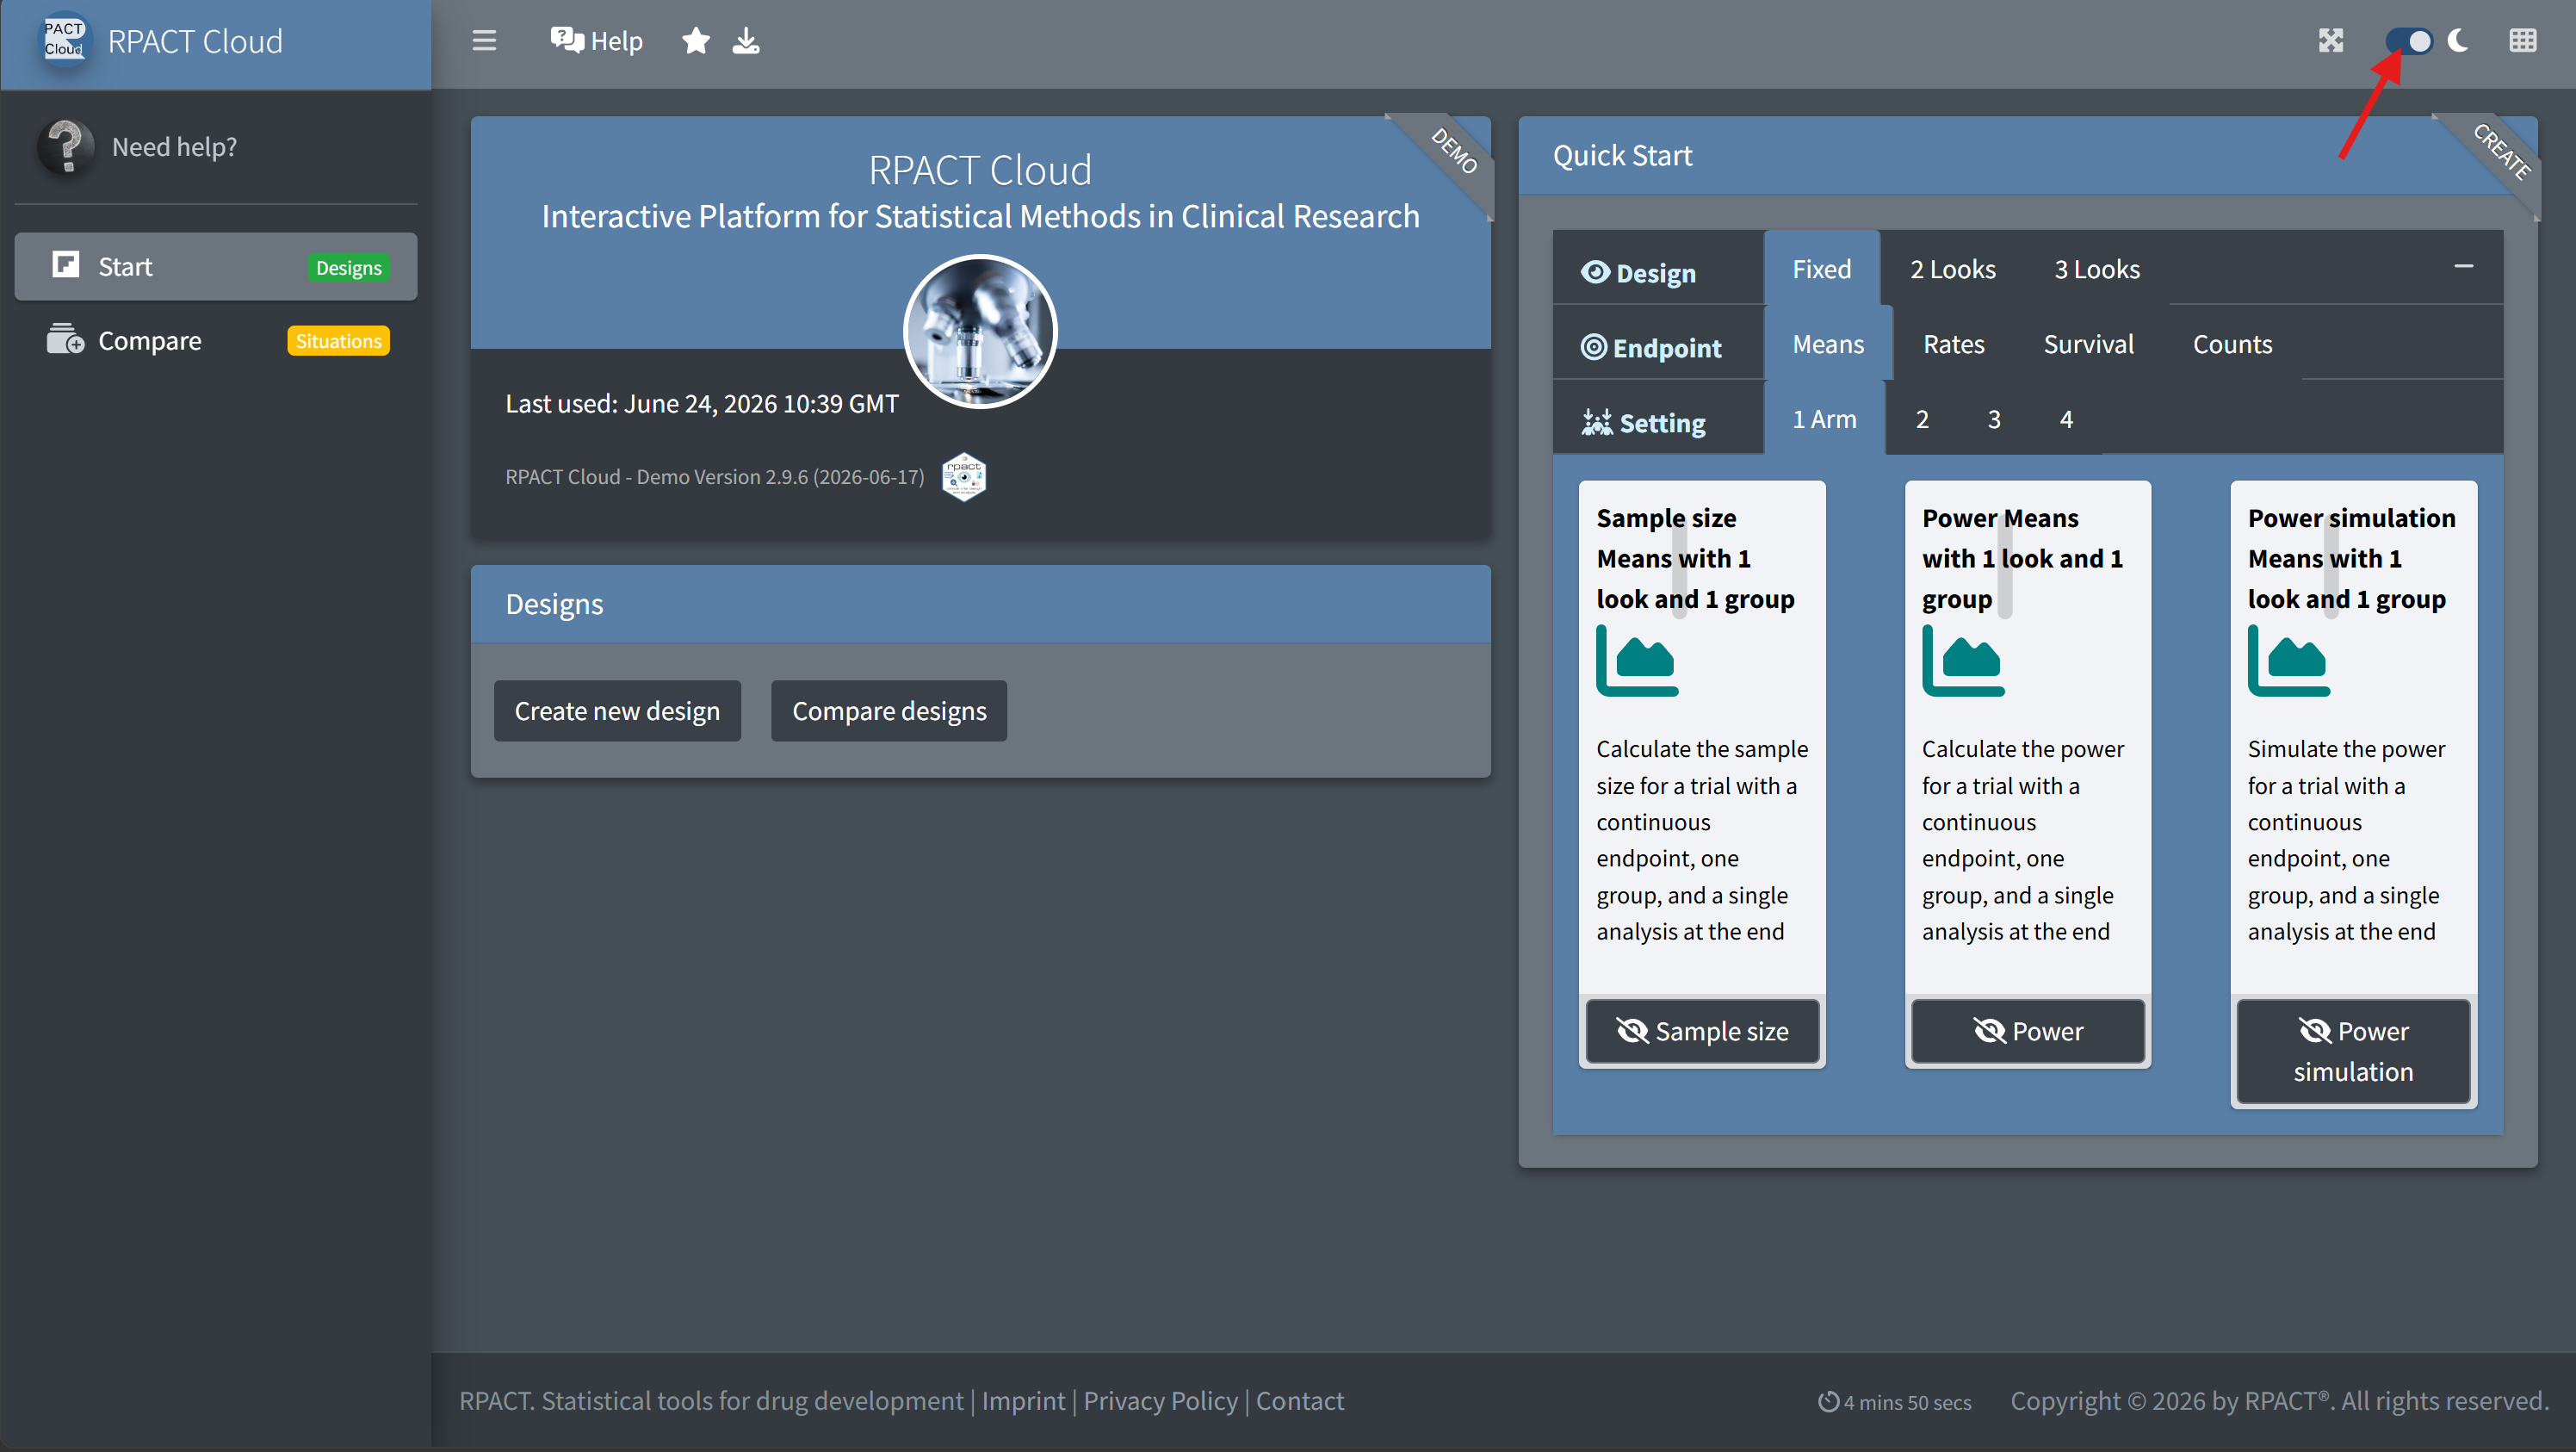Click the Need help? text in sidebar
This screenshot has width=2576, height=1452.
174,147
